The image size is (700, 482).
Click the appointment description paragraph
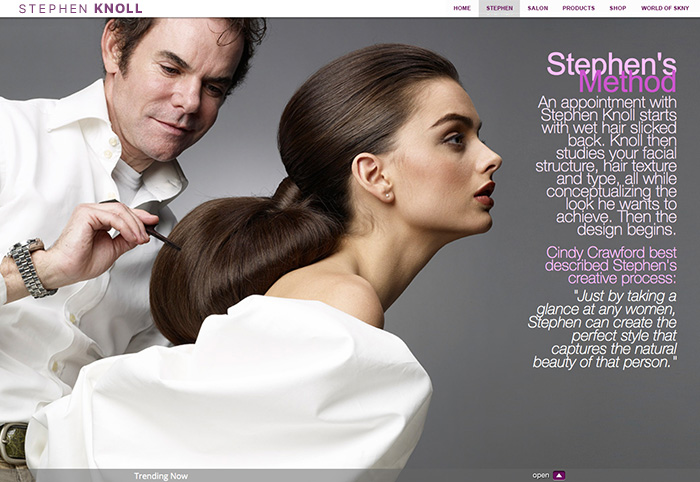(607, 165)
